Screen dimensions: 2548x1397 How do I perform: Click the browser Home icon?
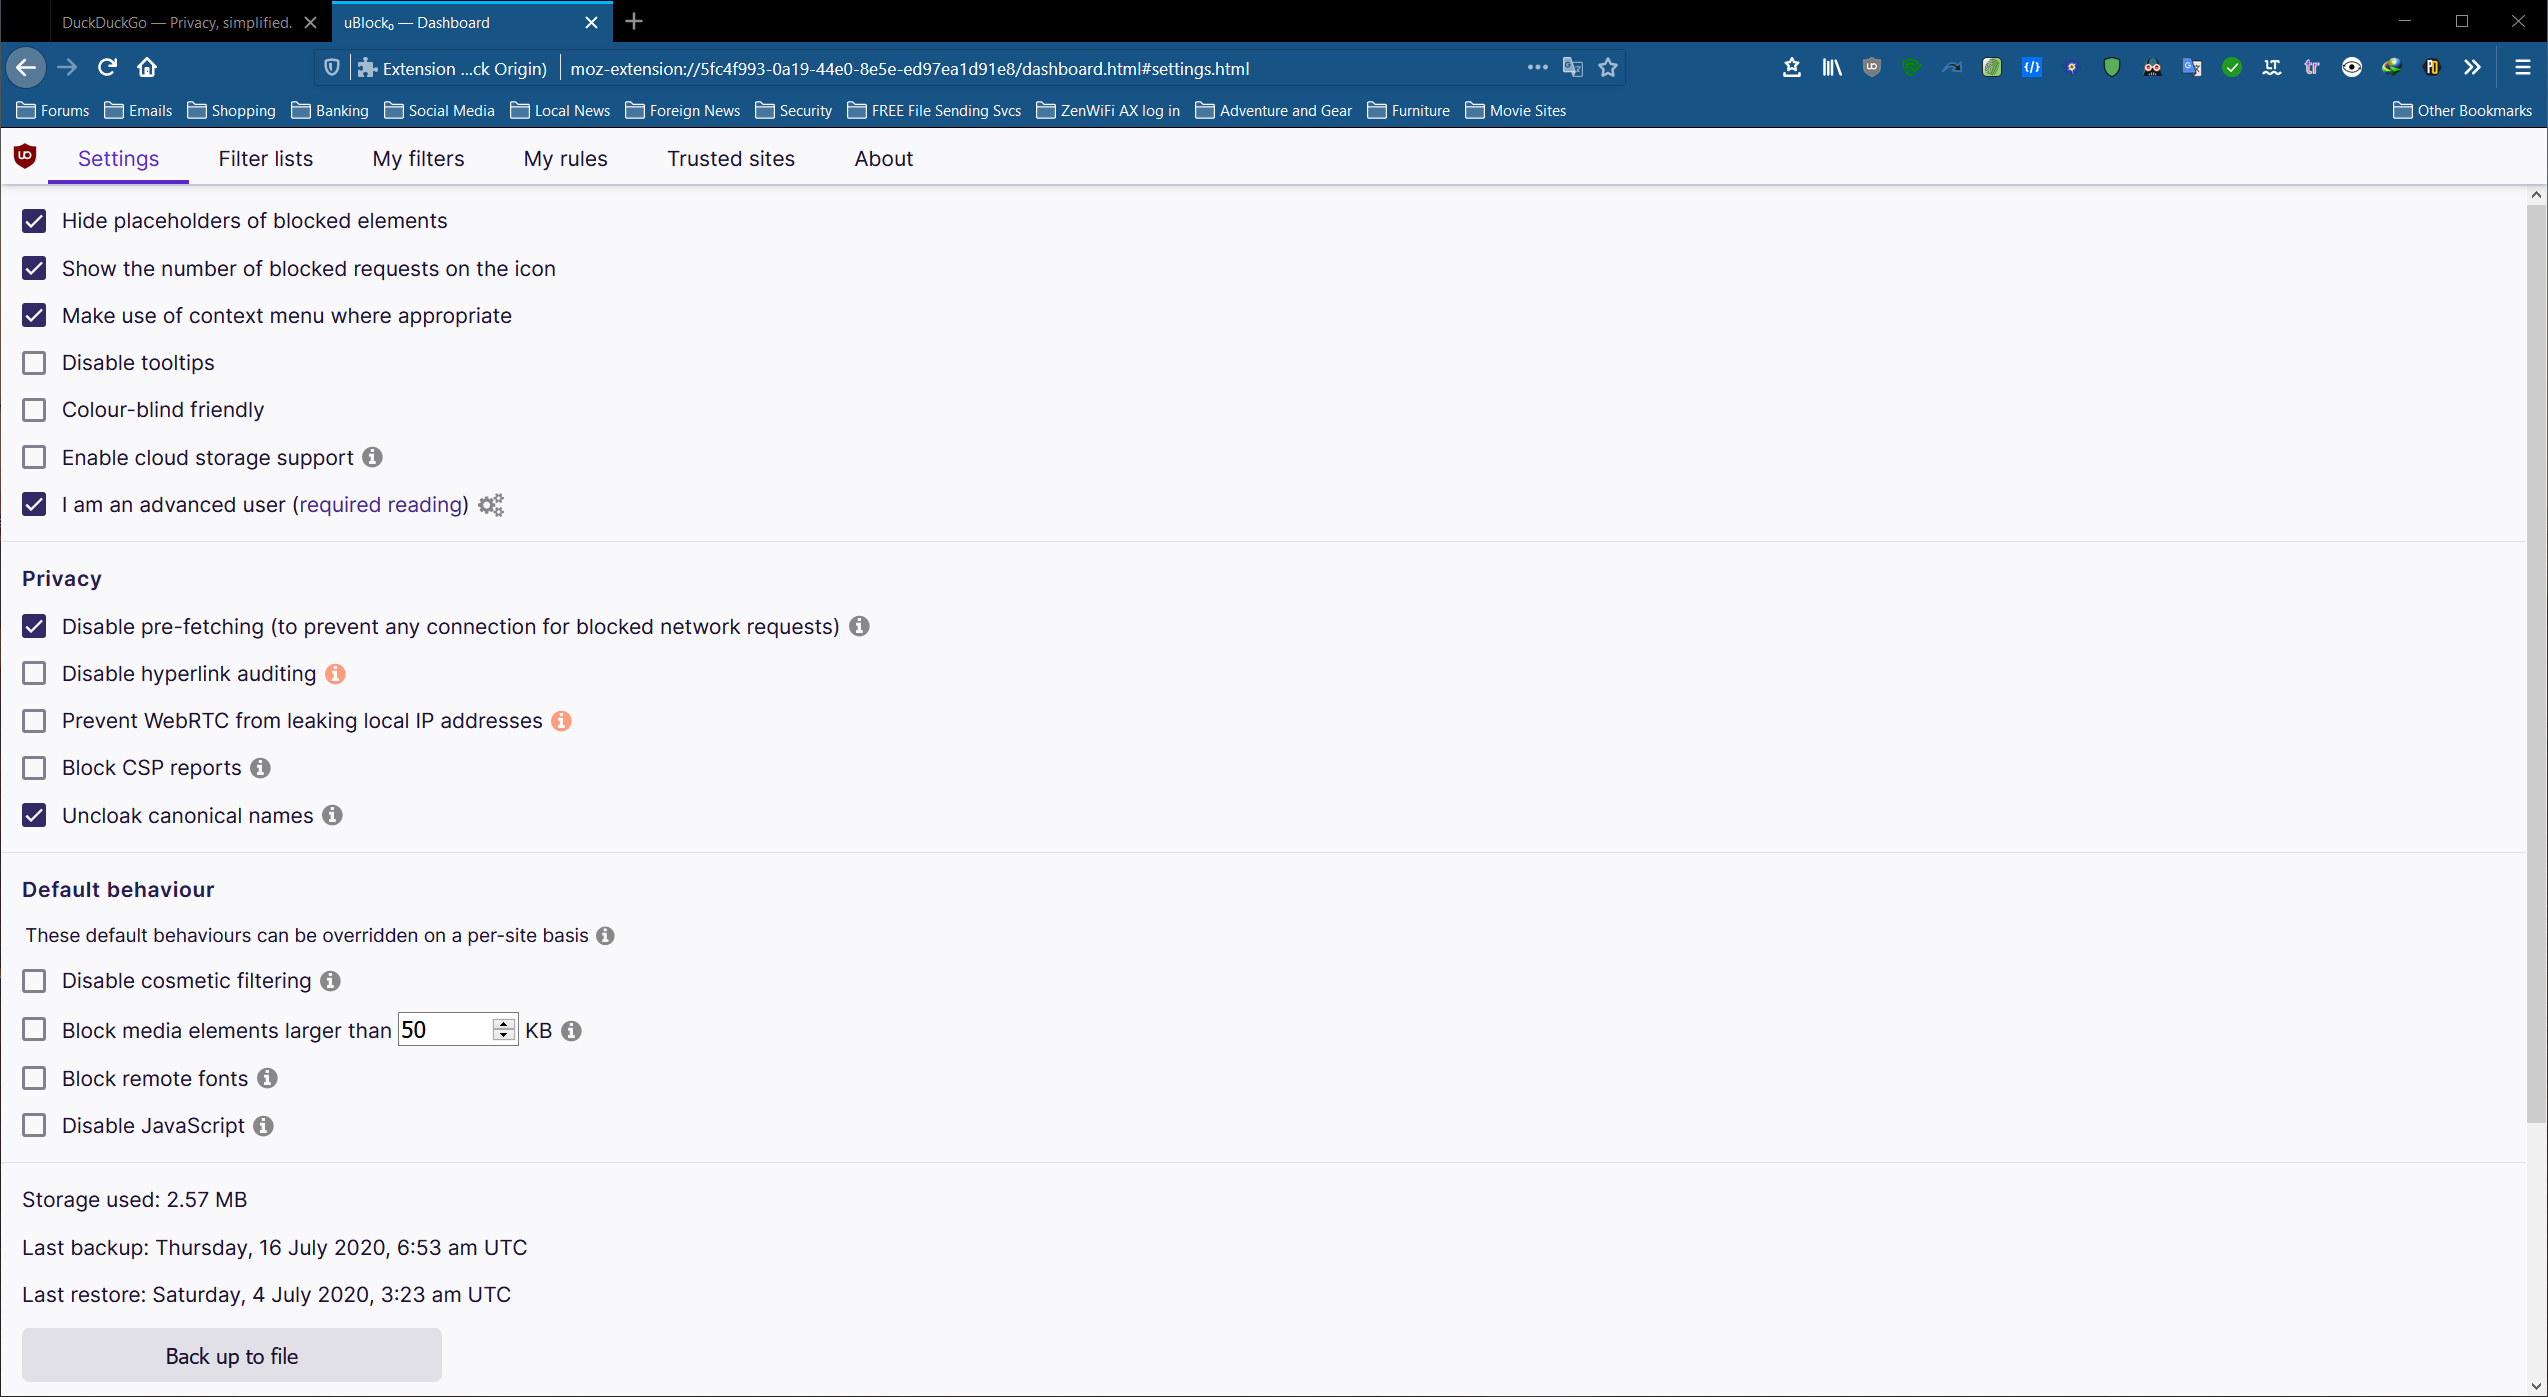click(x=147, y=68)
